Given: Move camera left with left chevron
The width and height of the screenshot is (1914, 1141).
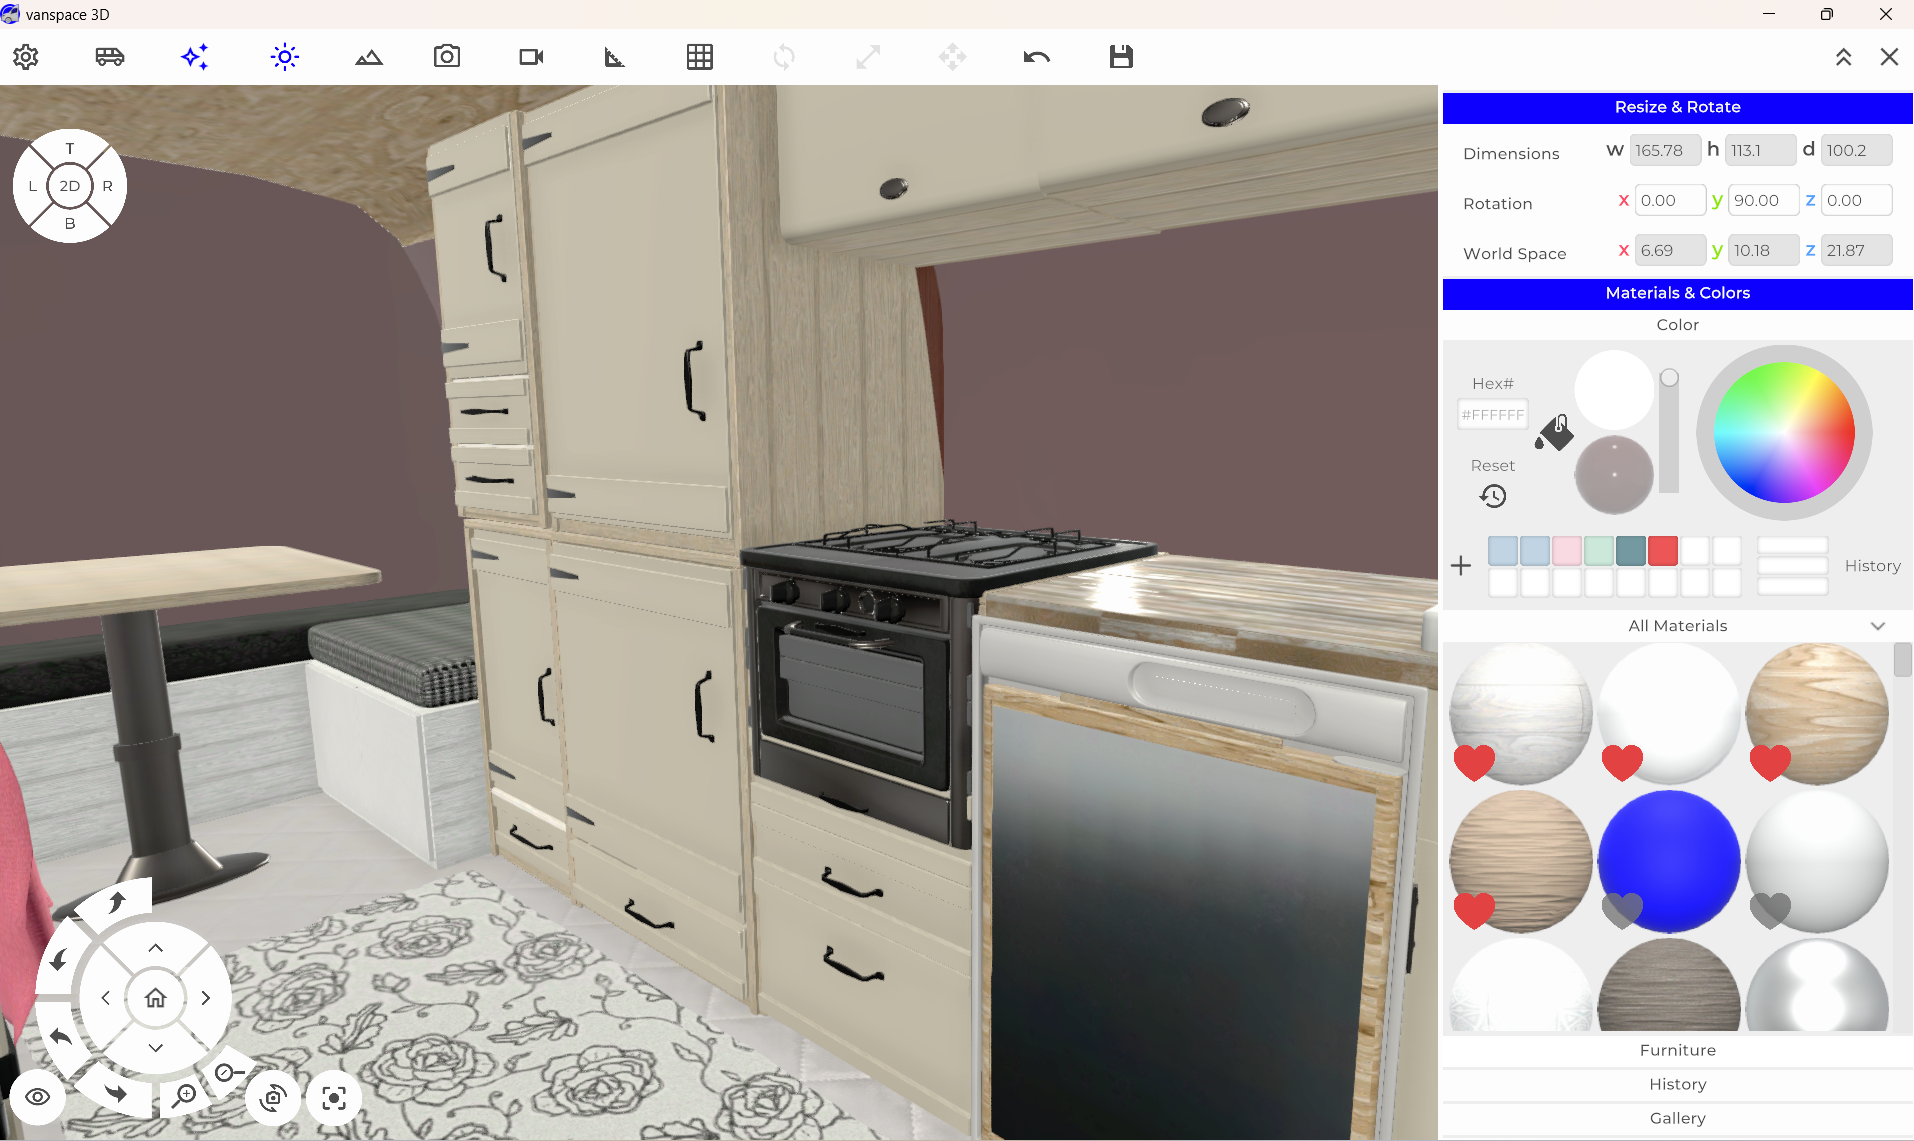Looking at the screenshot, I should (106, 997).
